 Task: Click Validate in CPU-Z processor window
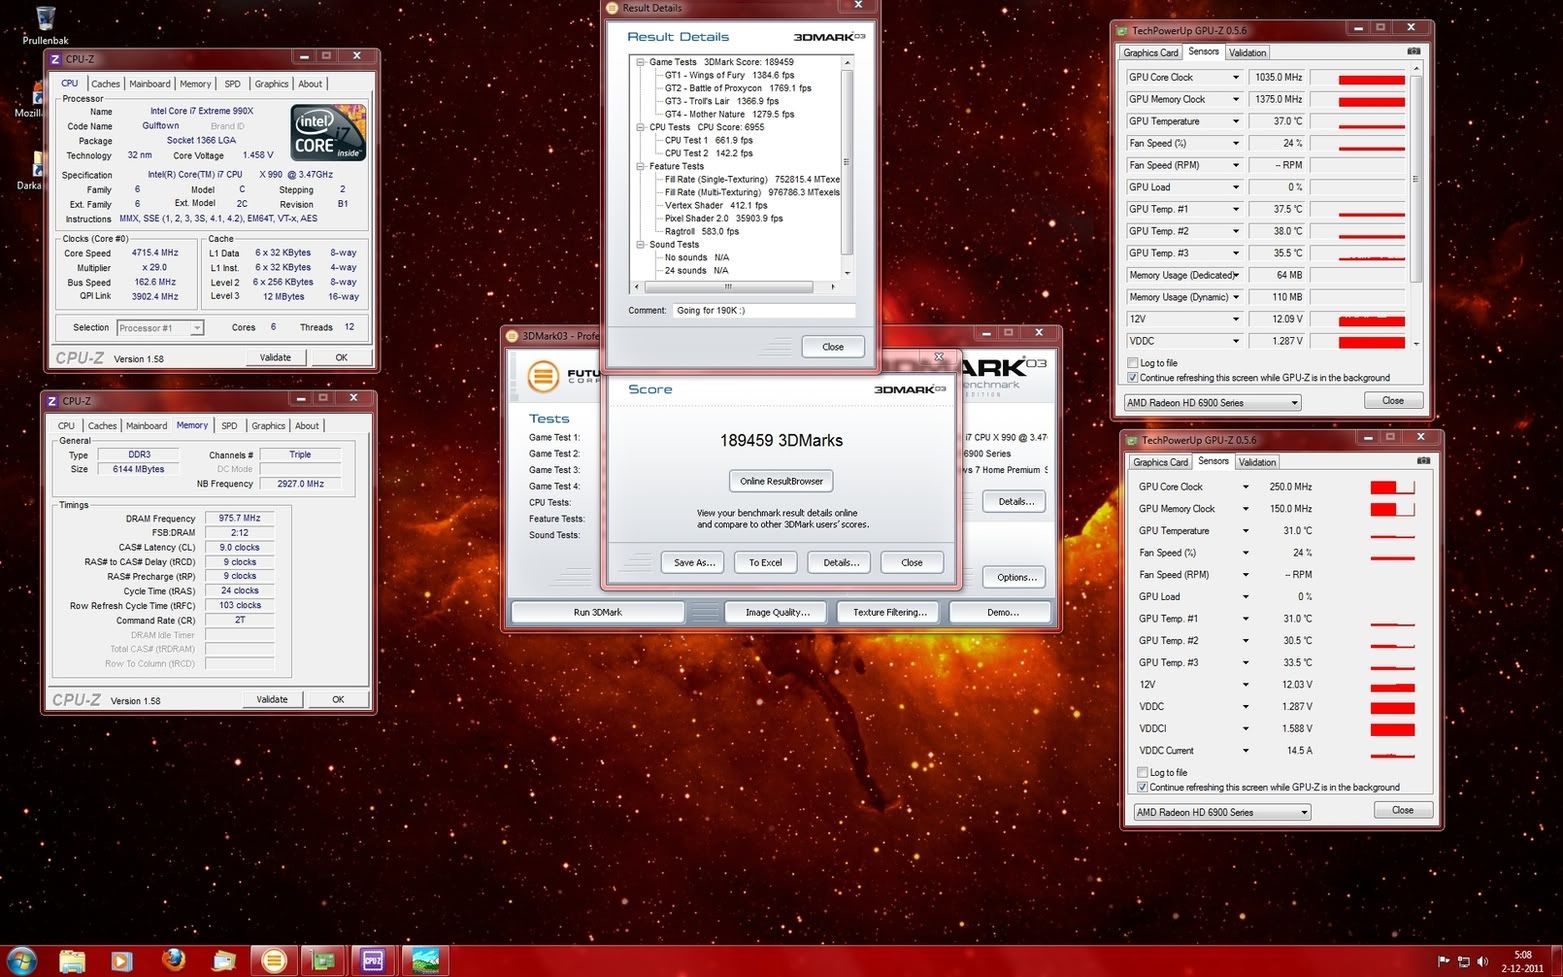point(275,357)
